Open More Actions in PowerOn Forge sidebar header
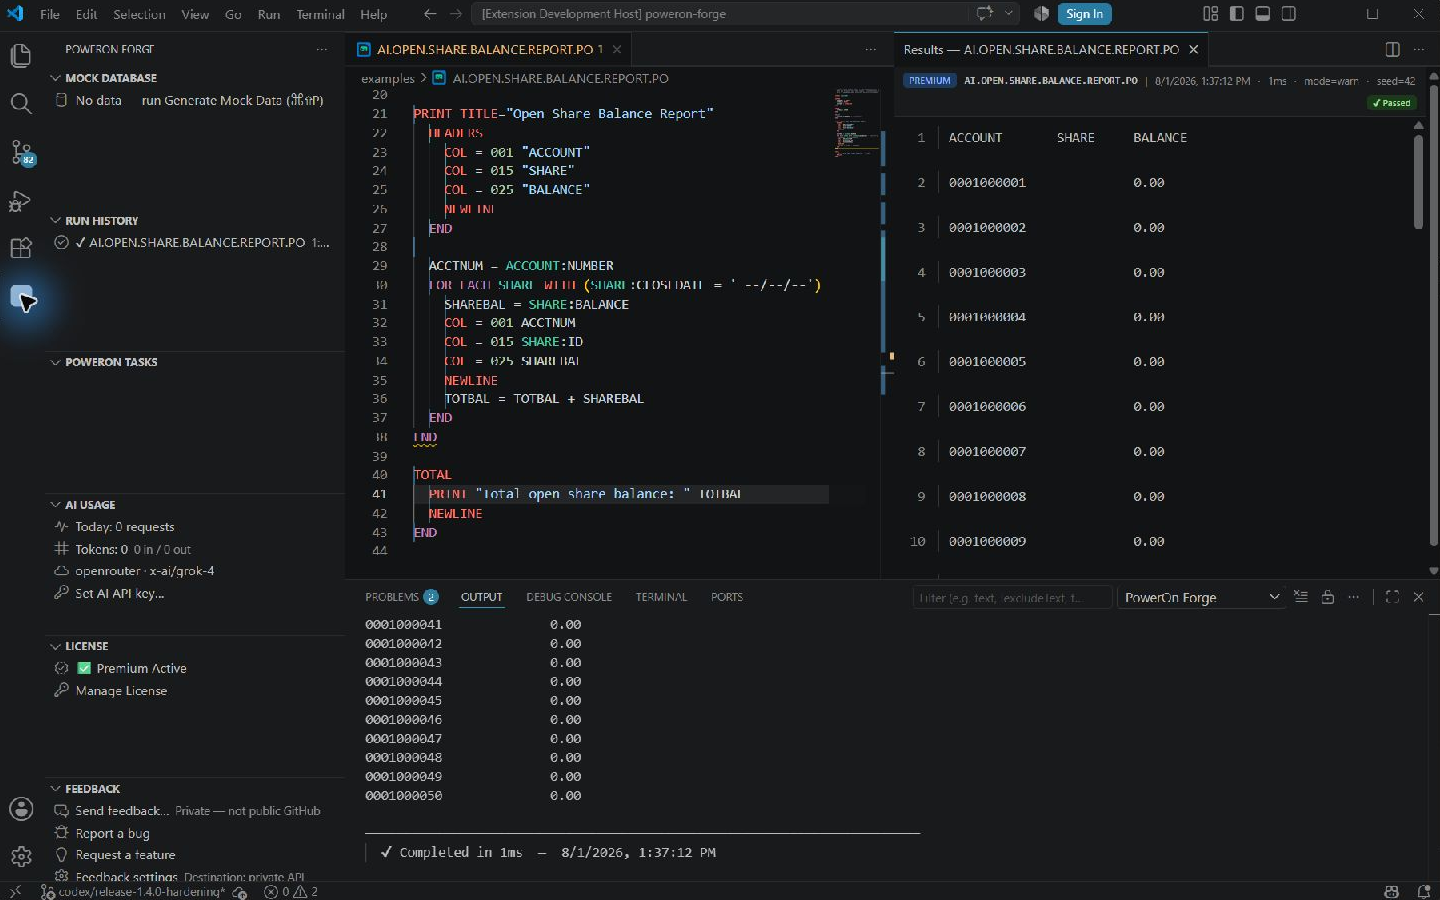 click(x=321, y=49)
